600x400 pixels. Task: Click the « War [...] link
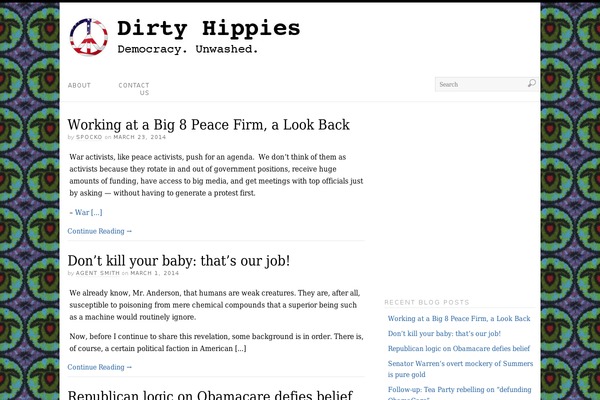[86, 212]
